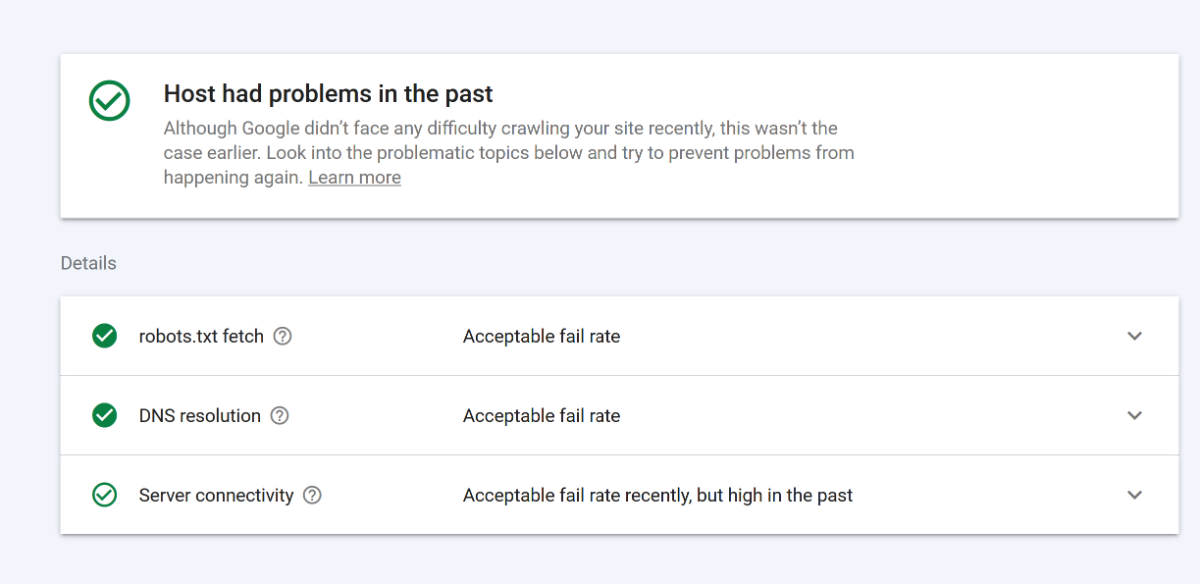Click the large green checkmark host status icon
Viewport: 1200px width, 584px height.
(109, 100)
